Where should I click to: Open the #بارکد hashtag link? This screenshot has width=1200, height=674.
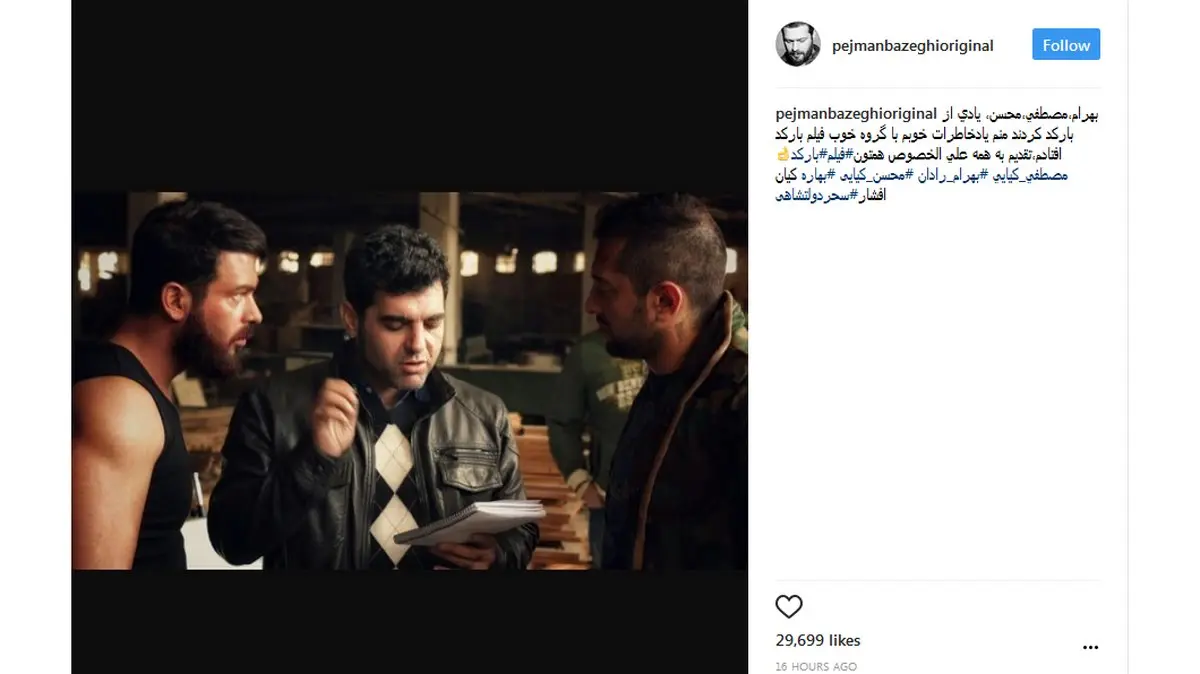[806, 155]
